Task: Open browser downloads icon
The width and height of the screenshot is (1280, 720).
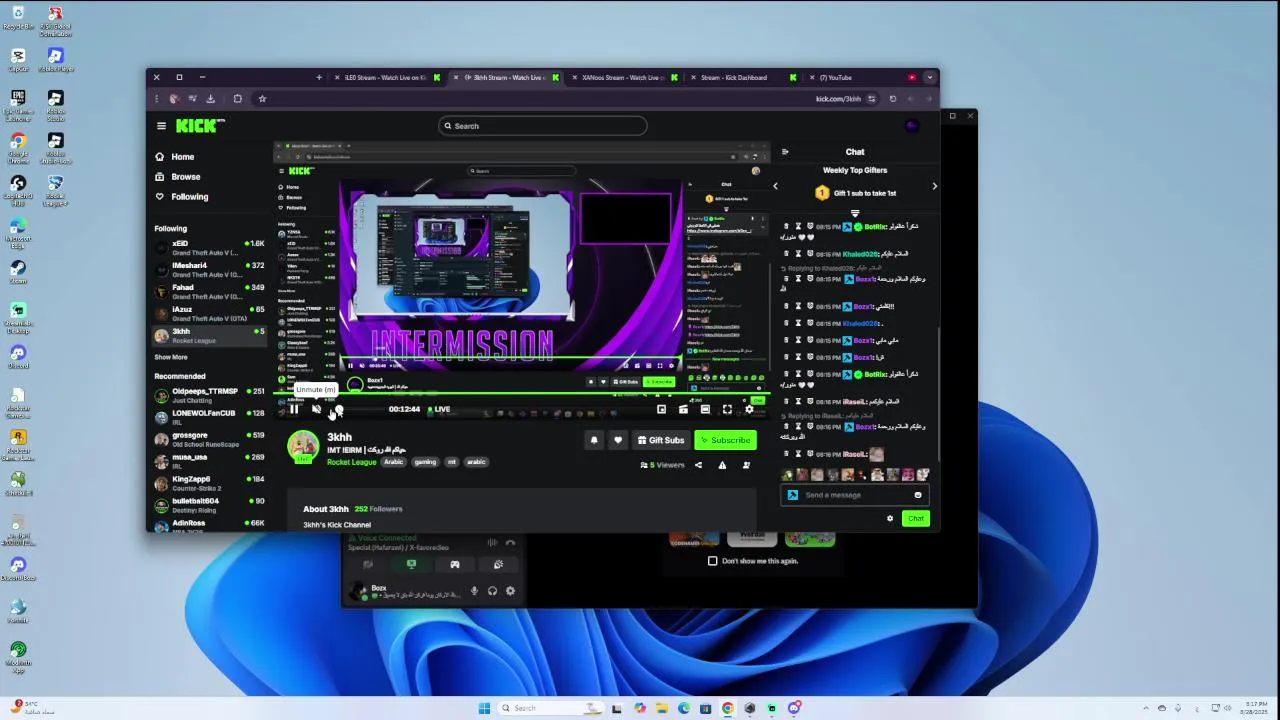Action: pyautogui.click(x=210, y=99)
